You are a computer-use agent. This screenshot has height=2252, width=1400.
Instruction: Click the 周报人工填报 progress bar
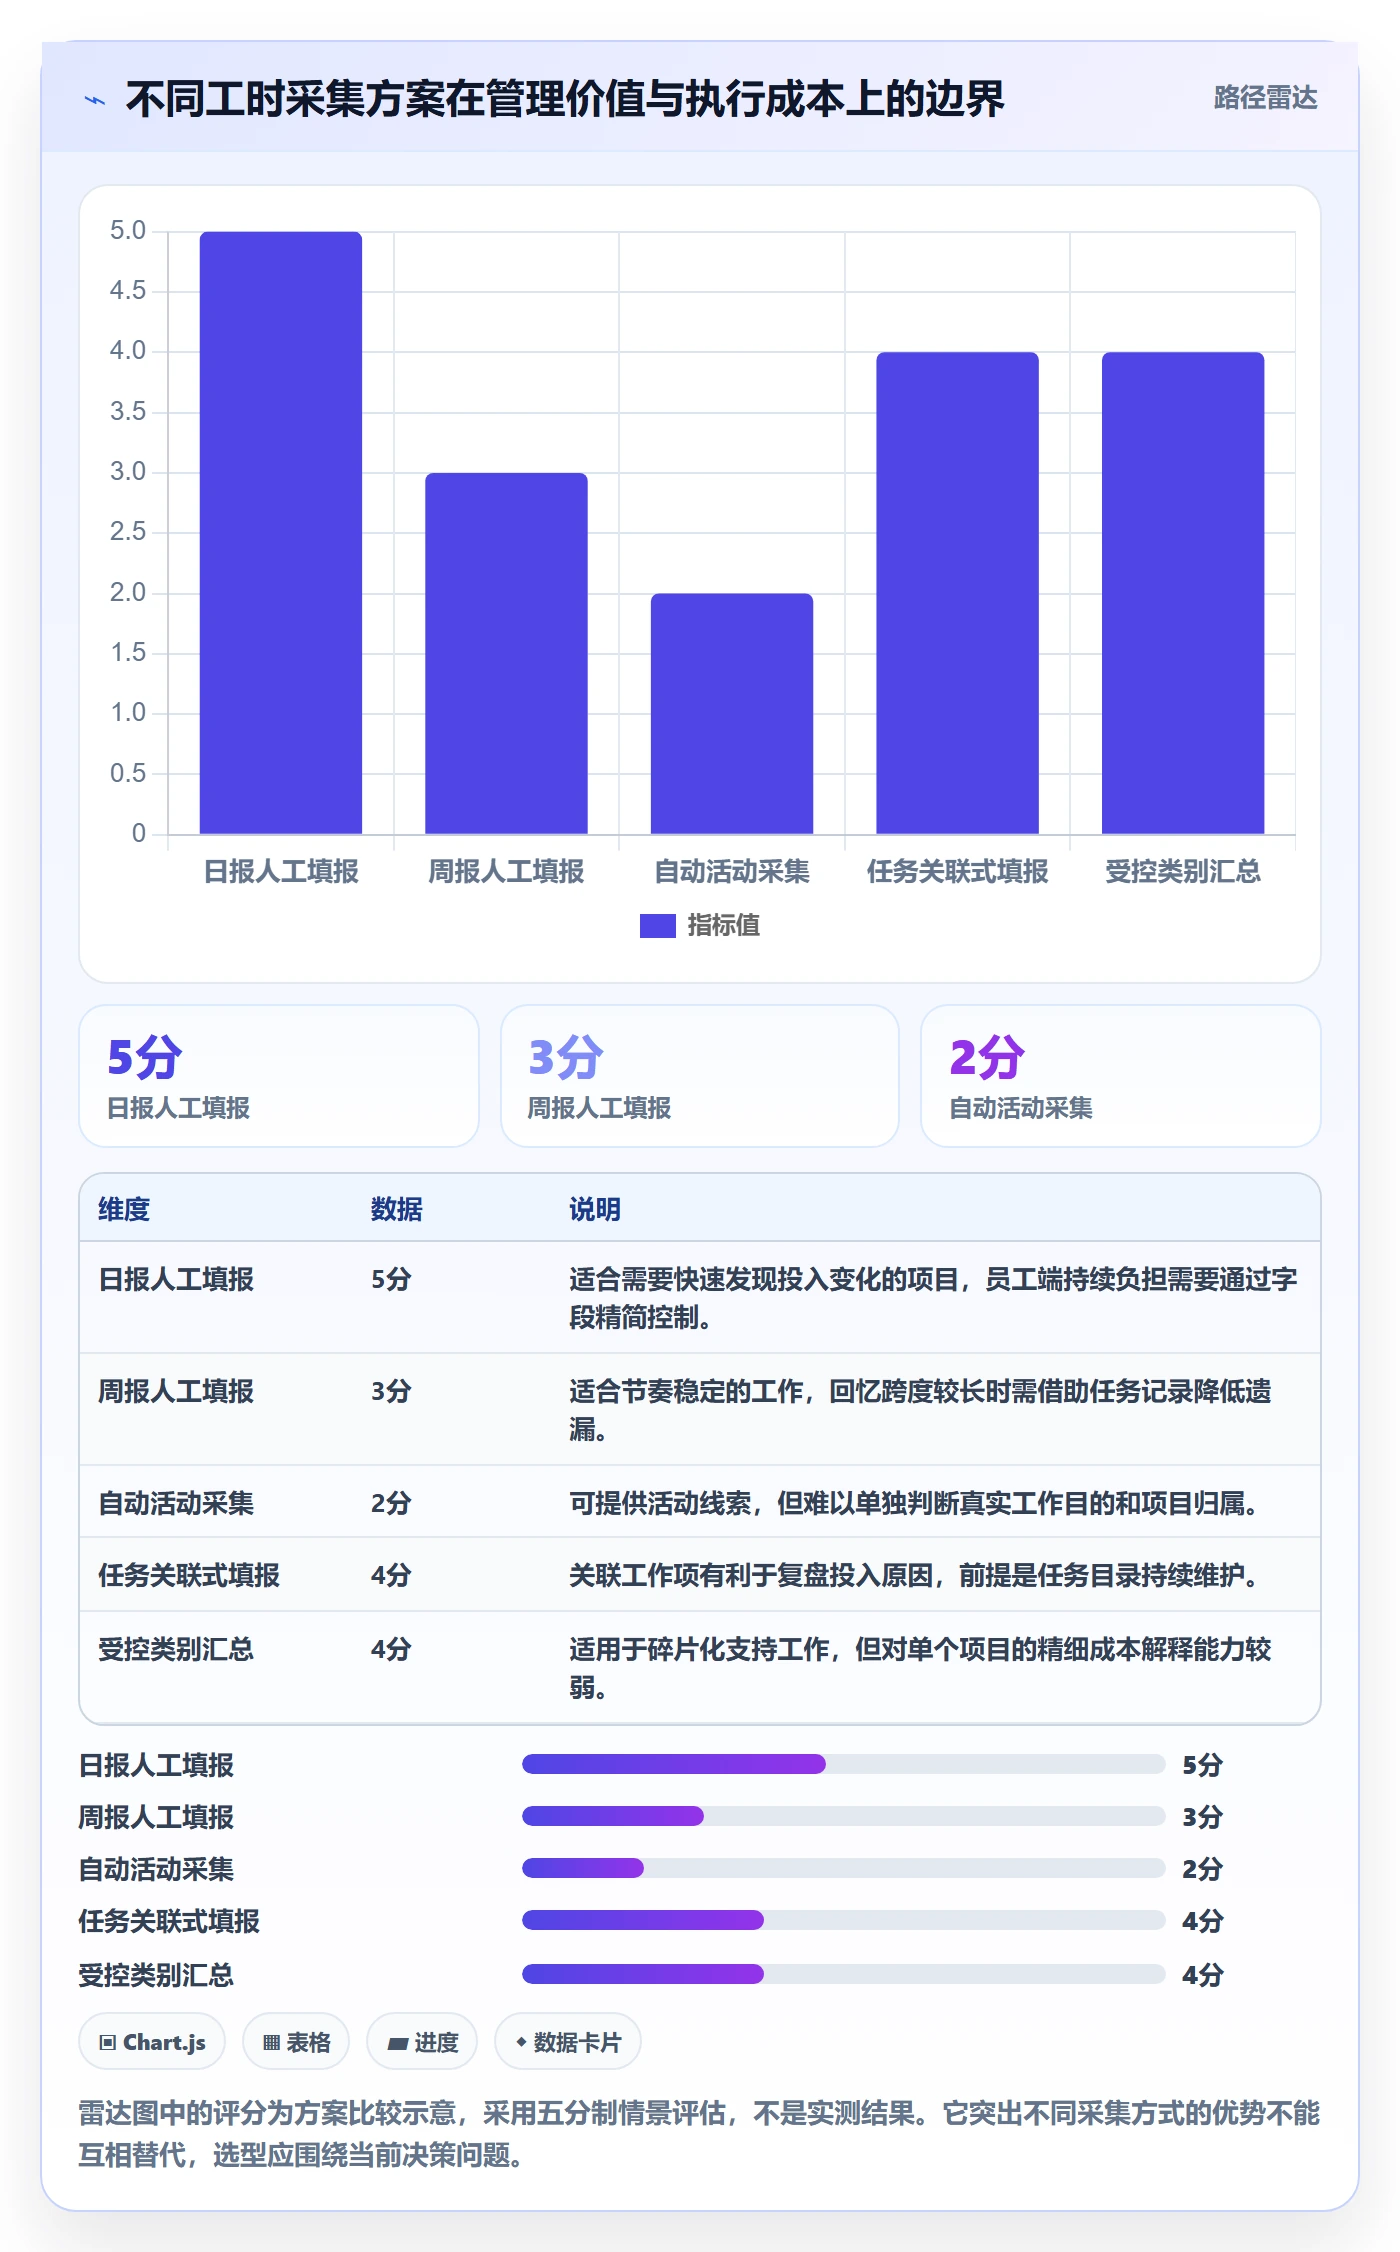tap(843, 1816)
